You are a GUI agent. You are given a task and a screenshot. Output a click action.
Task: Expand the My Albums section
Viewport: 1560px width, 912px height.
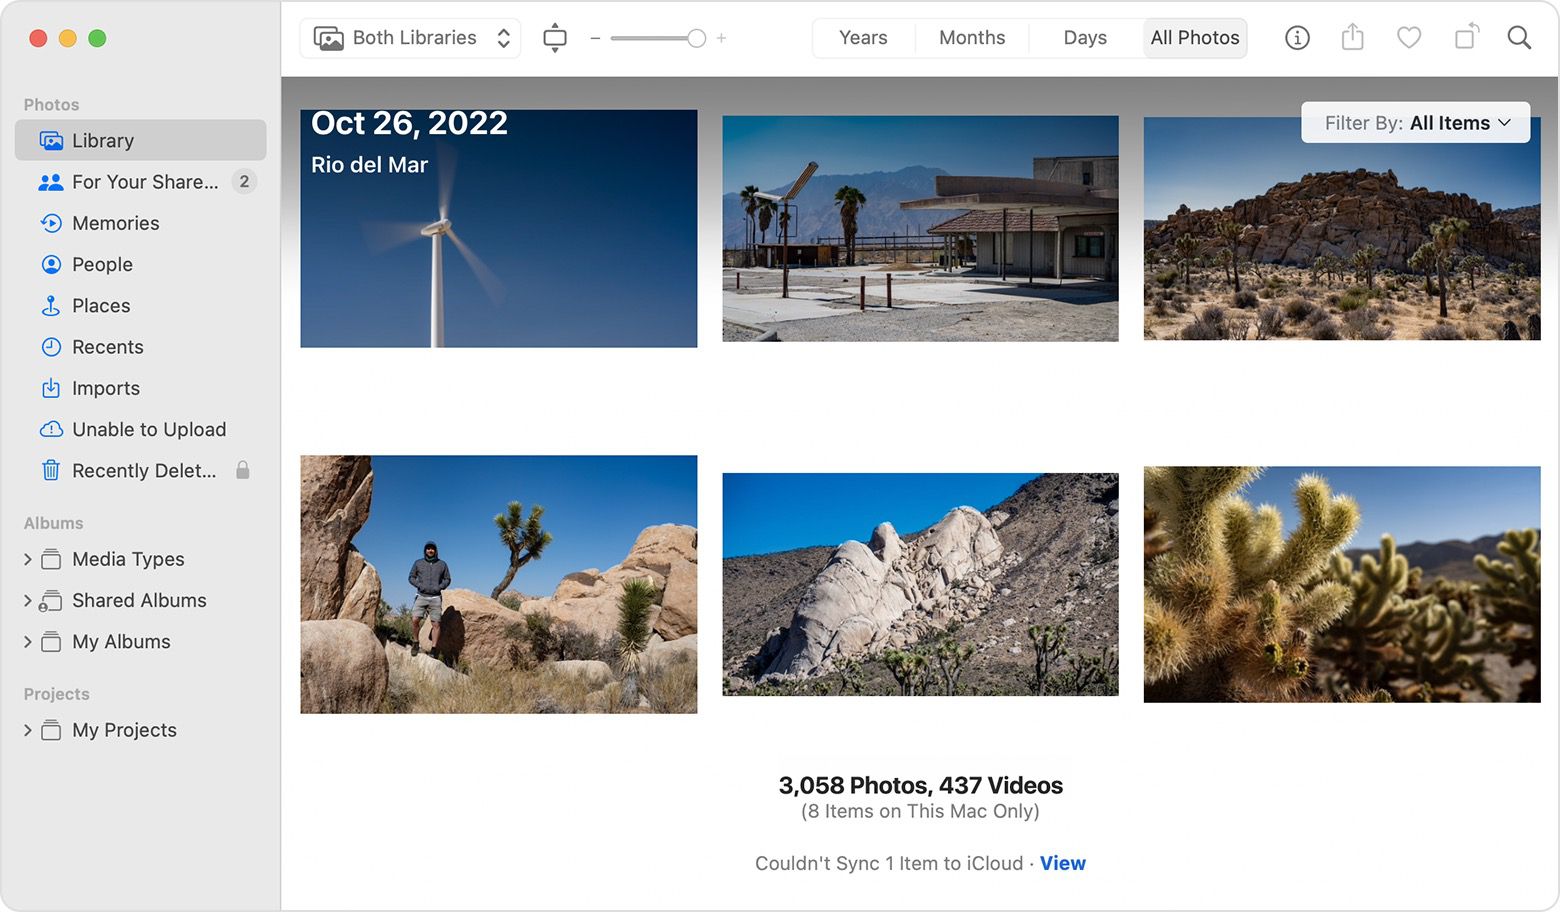[27, 641]
